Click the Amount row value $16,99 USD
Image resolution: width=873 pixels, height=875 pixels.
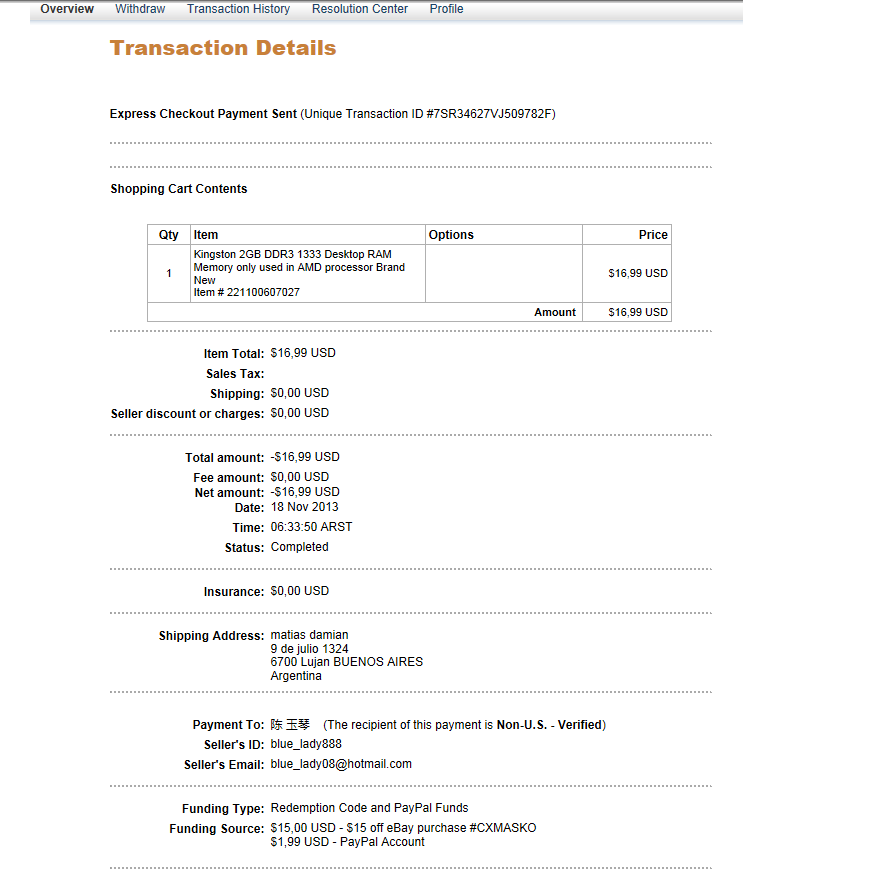tap(638, 312)
